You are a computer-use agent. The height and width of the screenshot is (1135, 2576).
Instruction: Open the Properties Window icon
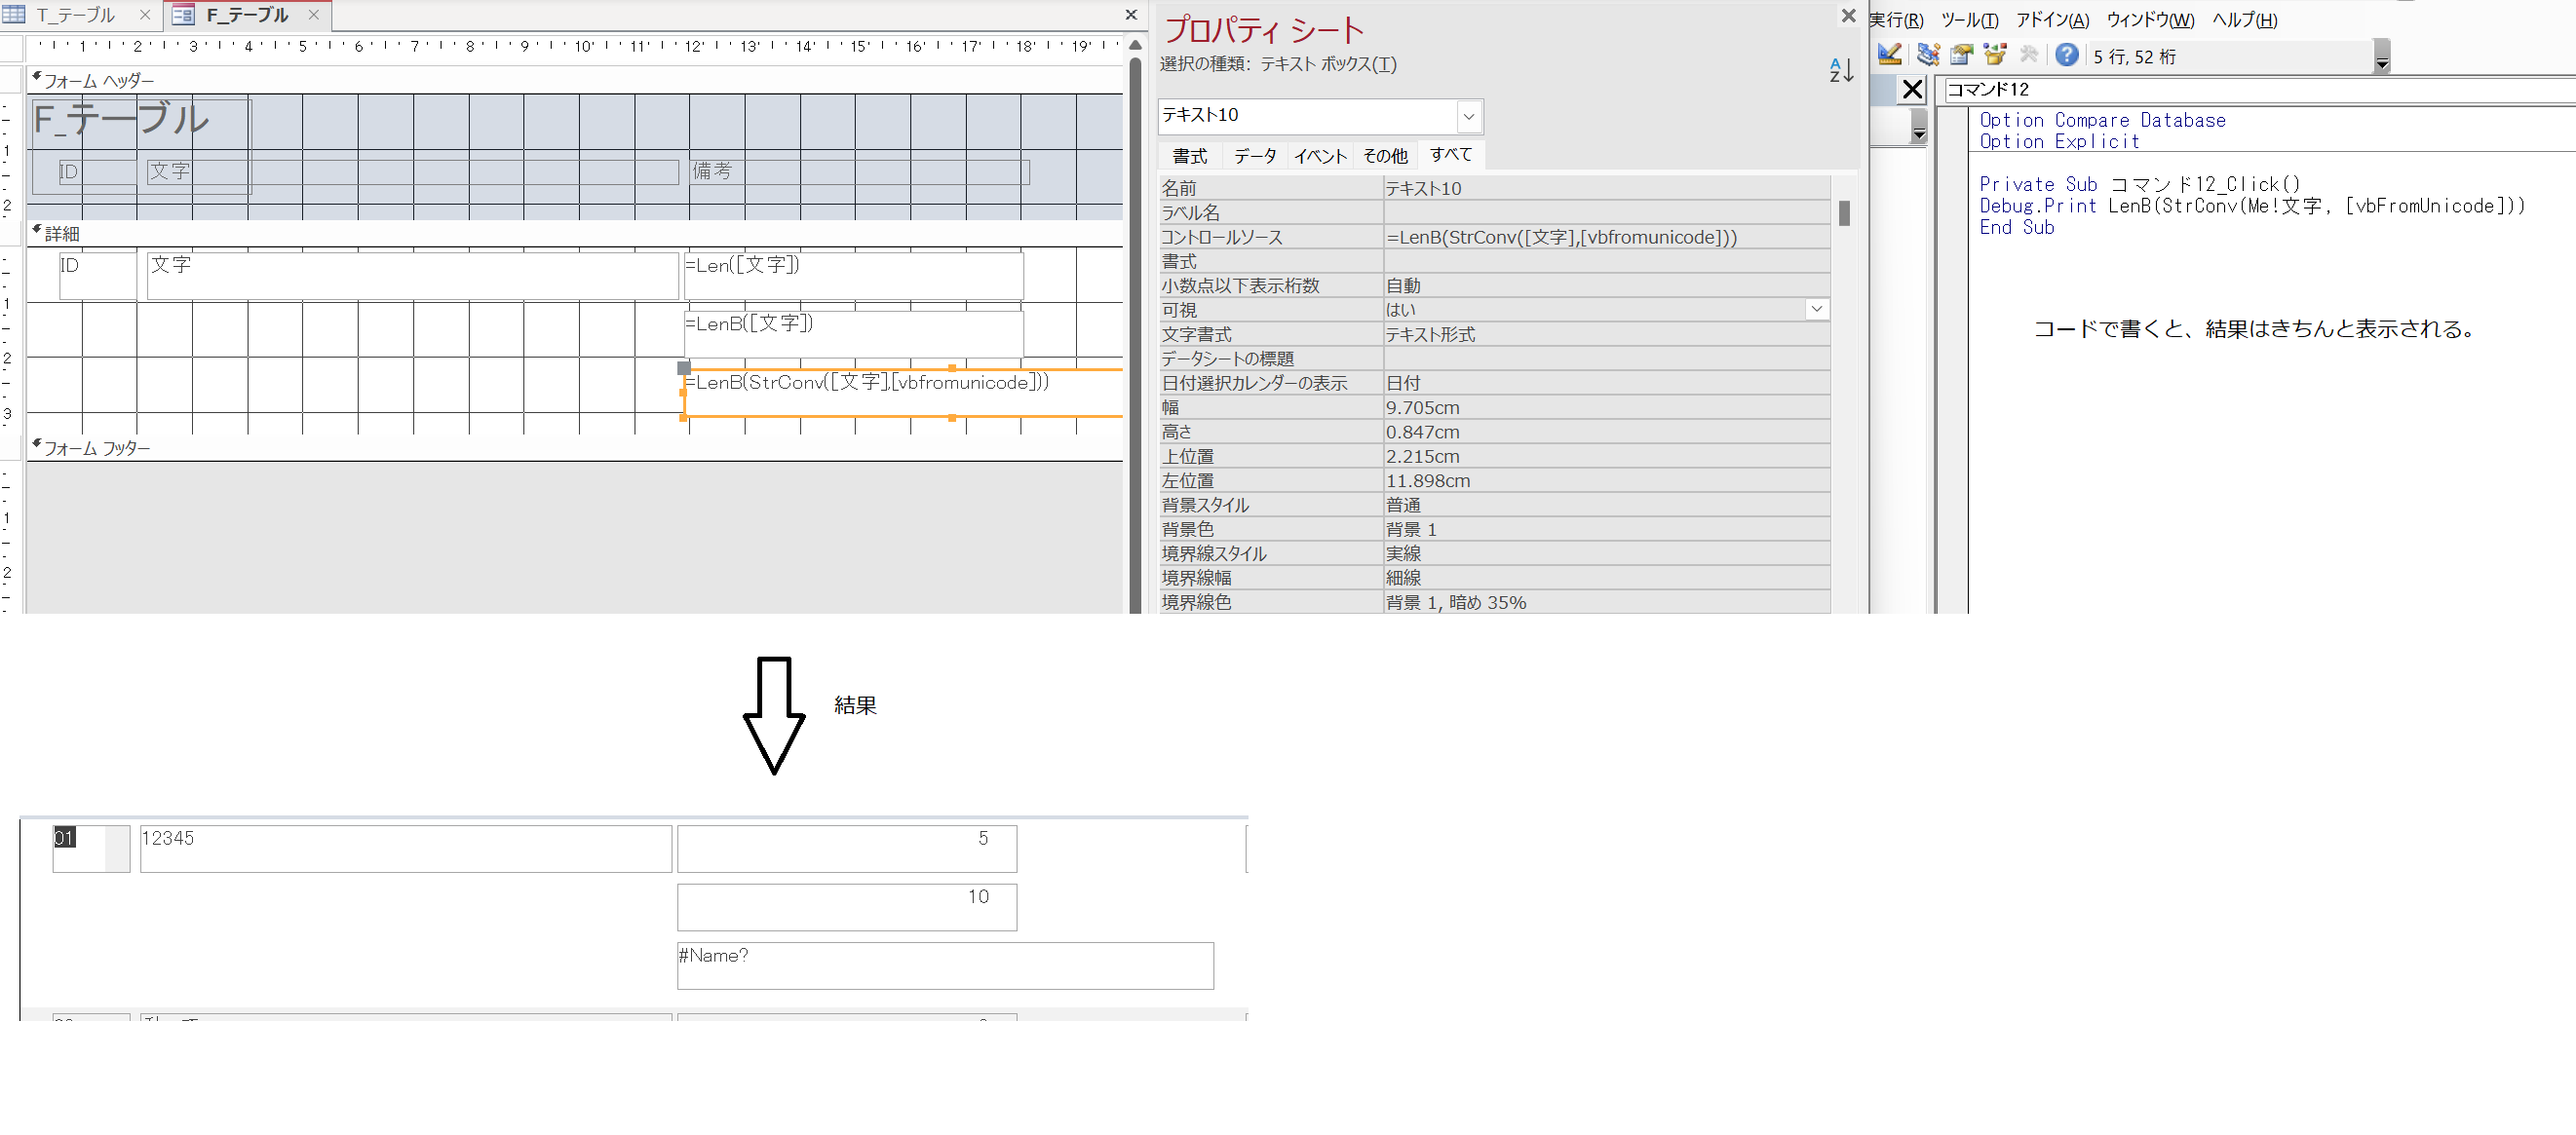(x=1961, y=55)
